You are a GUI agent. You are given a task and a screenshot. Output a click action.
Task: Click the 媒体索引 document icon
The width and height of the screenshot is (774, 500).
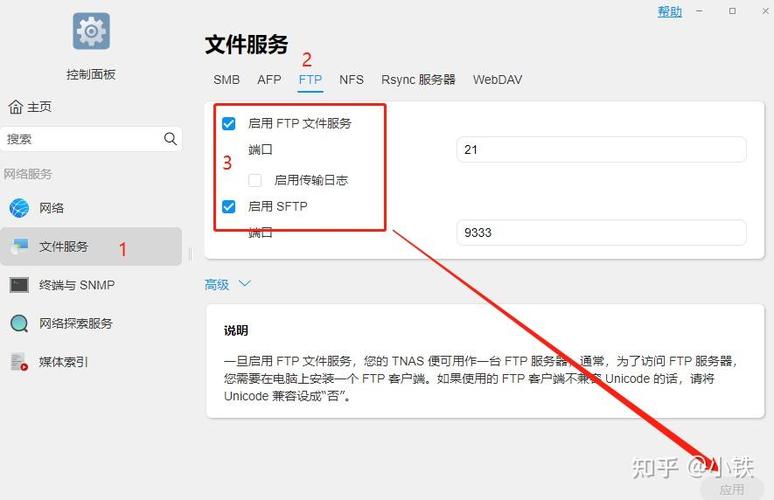[19, 362]
